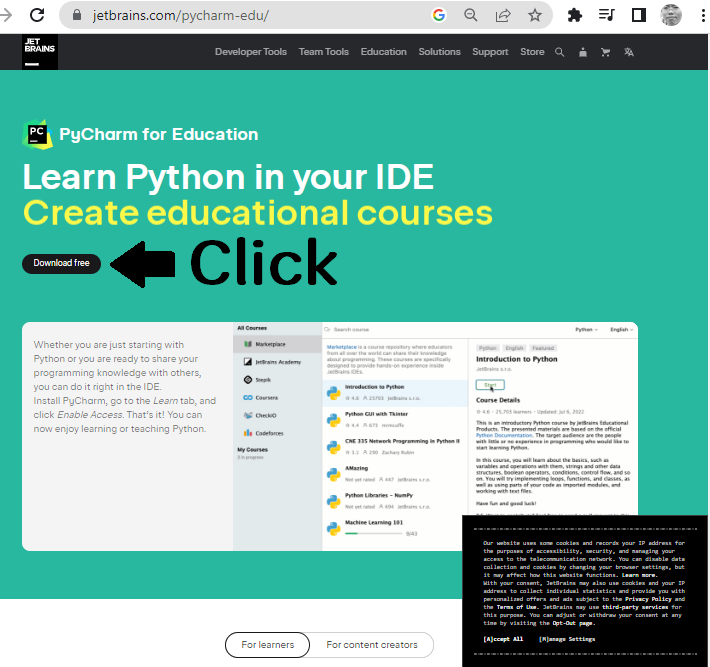710x667 pixels.
Task: Reload the page with the refresh icon
Action: (x=37, y=15)
